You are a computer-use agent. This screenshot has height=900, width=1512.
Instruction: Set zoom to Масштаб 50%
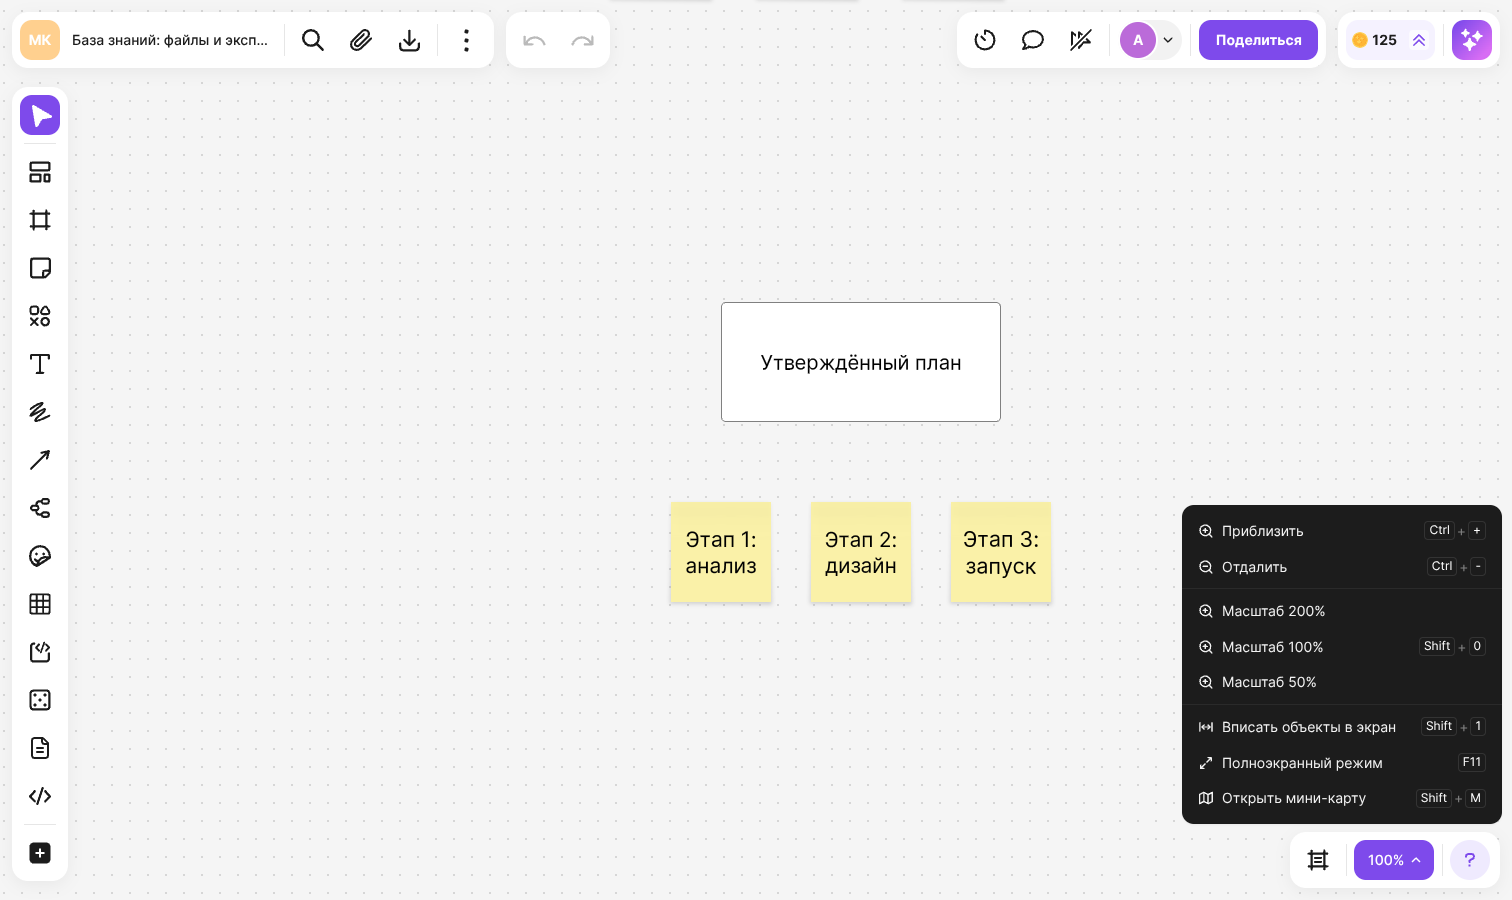[1342, 682]
